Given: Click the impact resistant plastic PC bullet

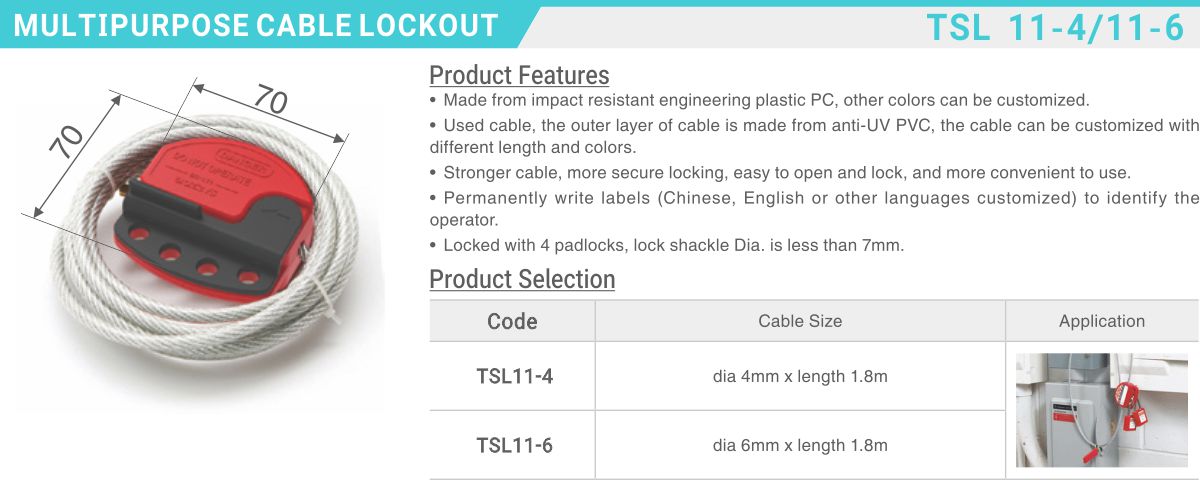Looking at the screenshot, I should (x=759, y=100).
